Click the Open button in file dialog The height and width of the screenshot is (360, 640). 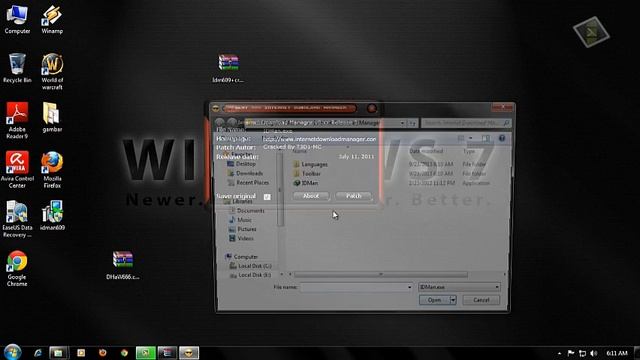point(434,300)
